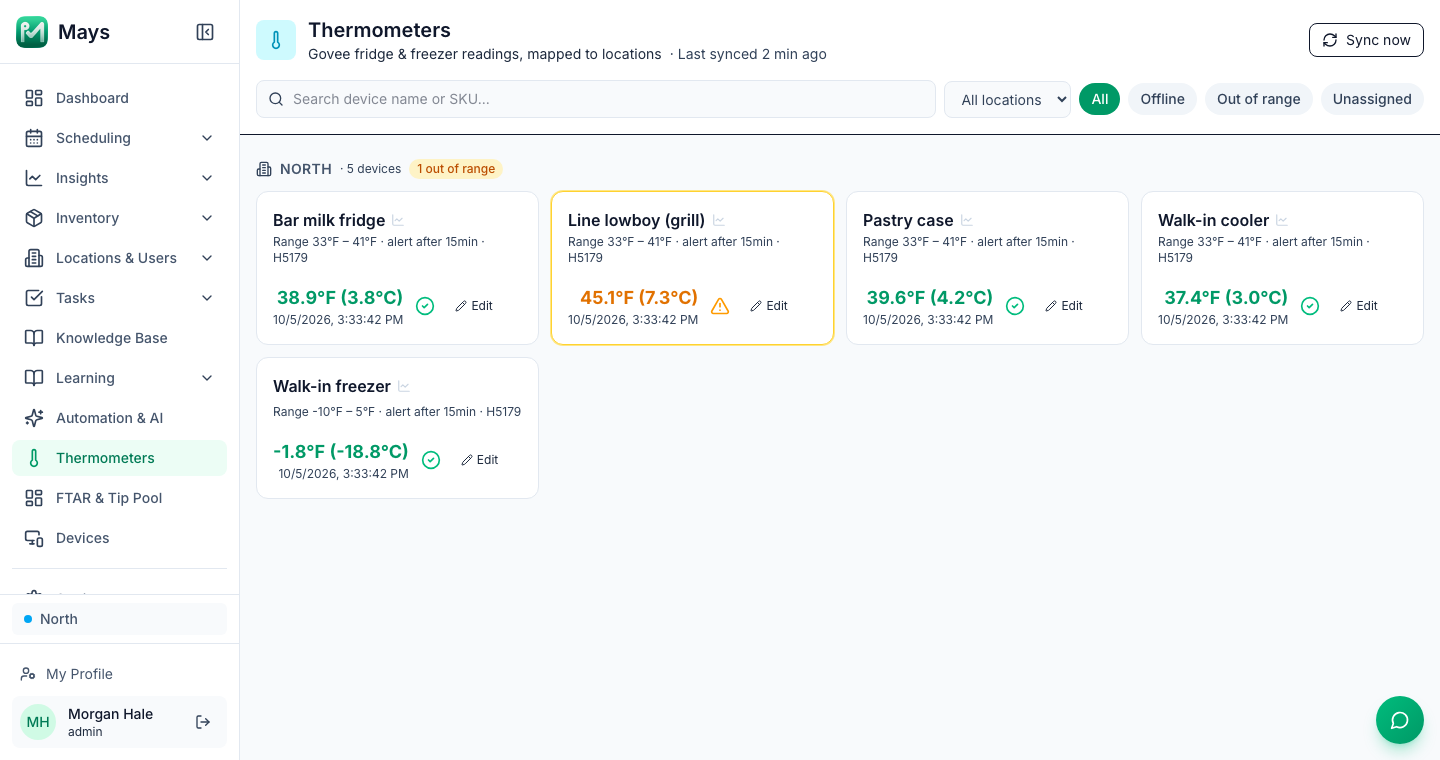Filter by Out of range devices

(1259, 99)
